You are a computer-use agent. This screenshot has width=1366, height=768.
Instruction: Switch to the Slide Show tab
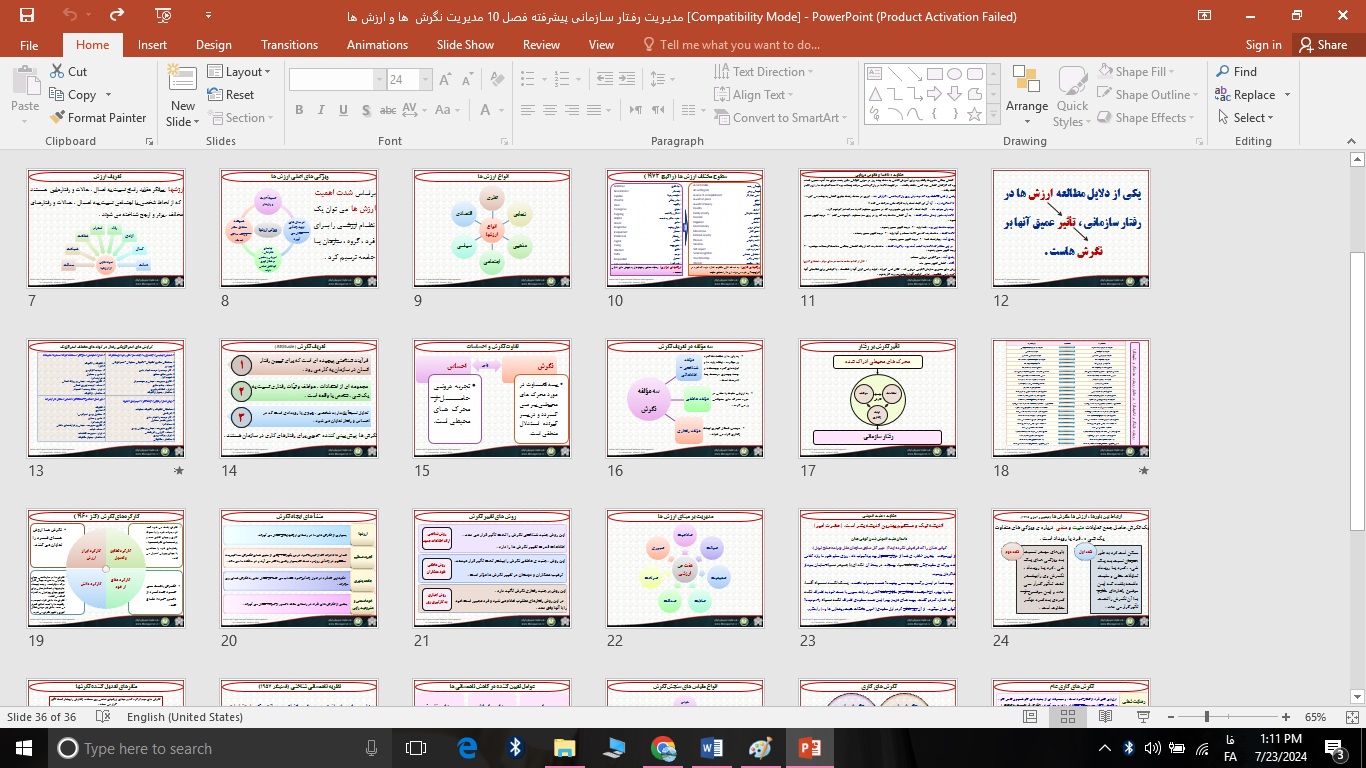(465, 45)
